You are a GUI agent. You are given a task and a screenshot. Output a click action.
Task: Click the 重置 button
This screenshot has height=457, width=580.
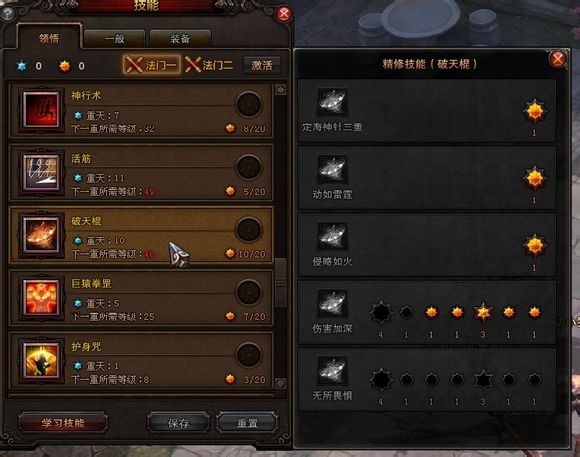(x=247, y=423)
